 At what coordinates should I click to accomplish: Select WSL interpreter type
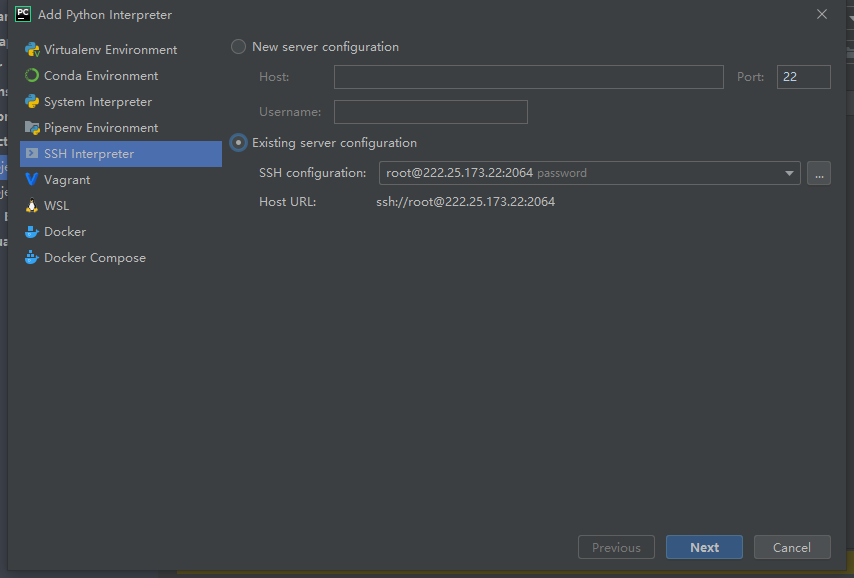[121, 206]
